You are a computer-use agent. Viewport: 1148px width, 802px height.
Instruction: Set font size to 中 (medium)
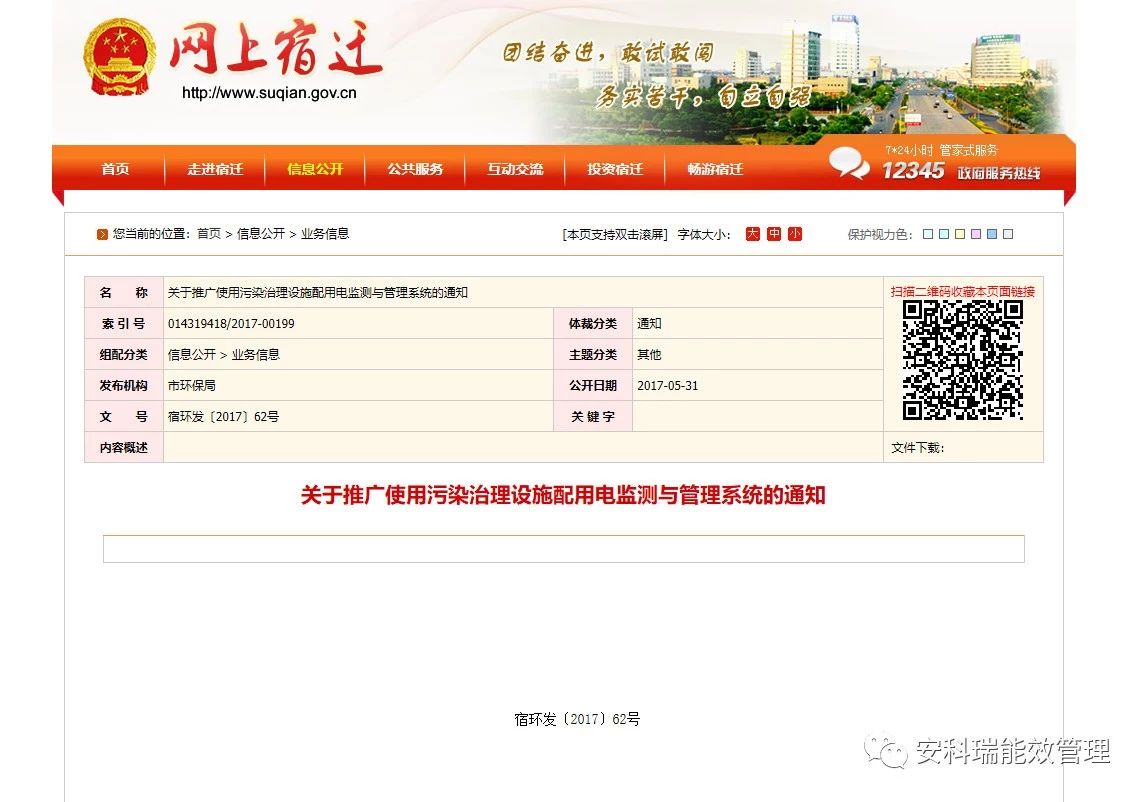coord(774,234)
